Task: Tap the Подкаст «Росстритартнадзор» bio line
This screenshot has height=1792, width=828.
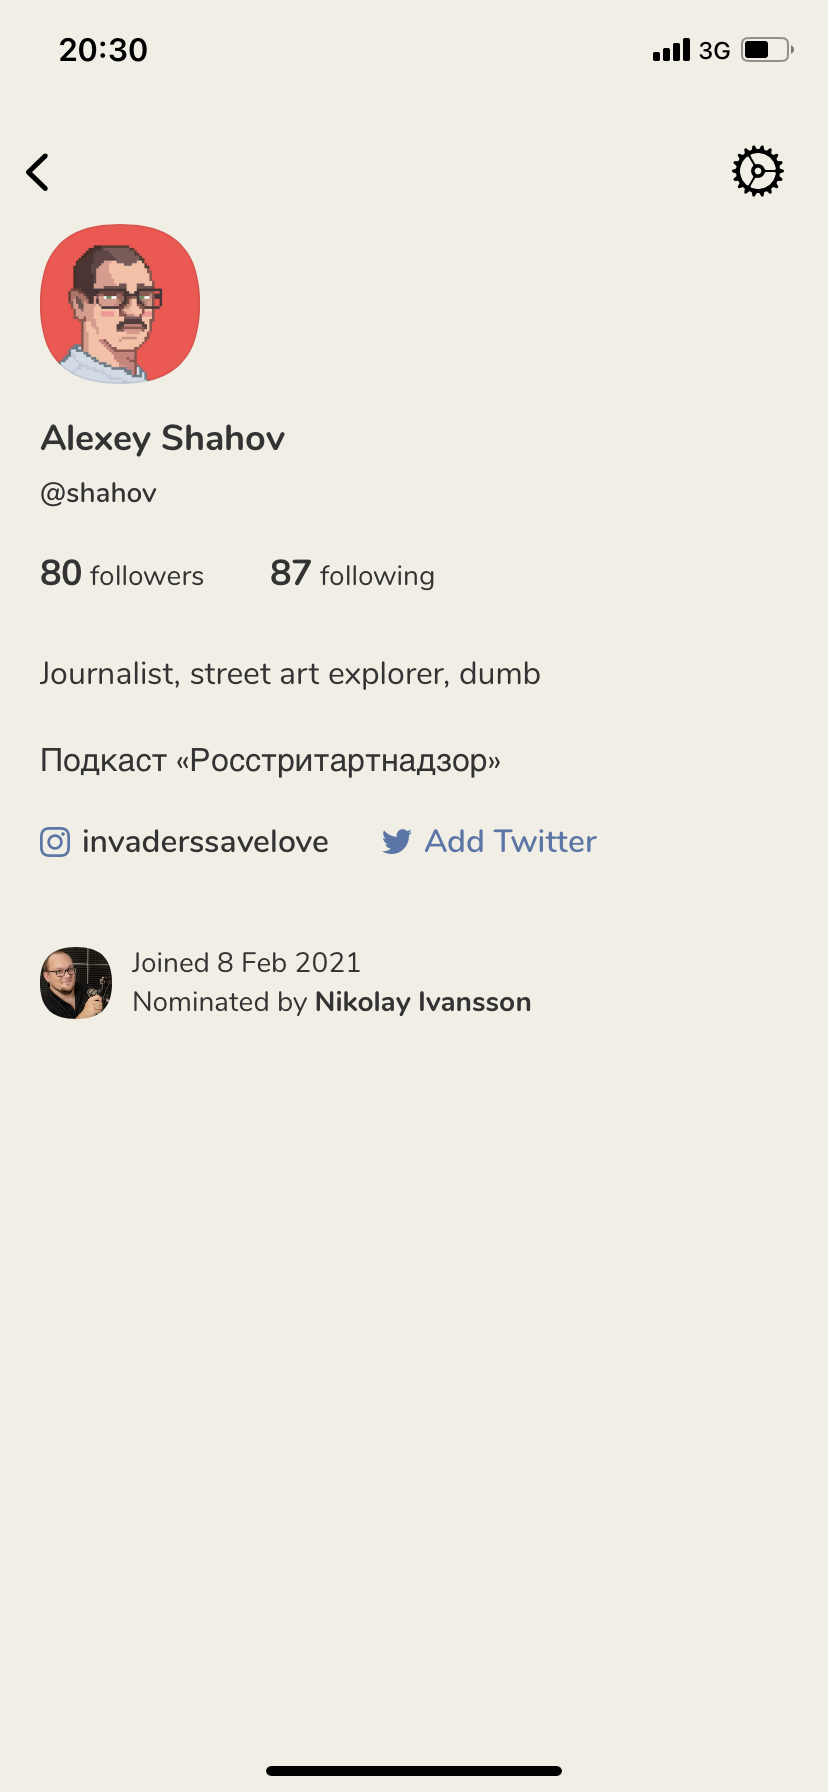Action: (270, 761)
